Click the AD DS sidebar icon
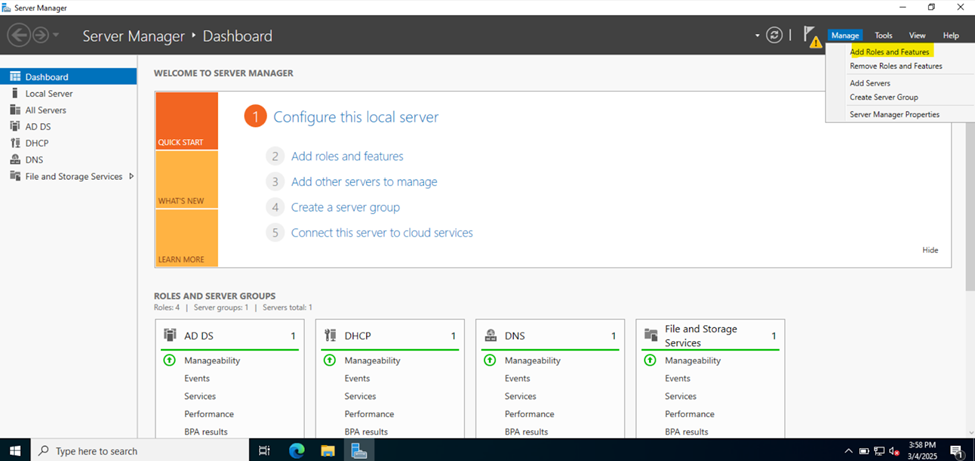Image resolution: width=975 pixels, height=461 pixels. pyautogui.click(x=16, y=126)
